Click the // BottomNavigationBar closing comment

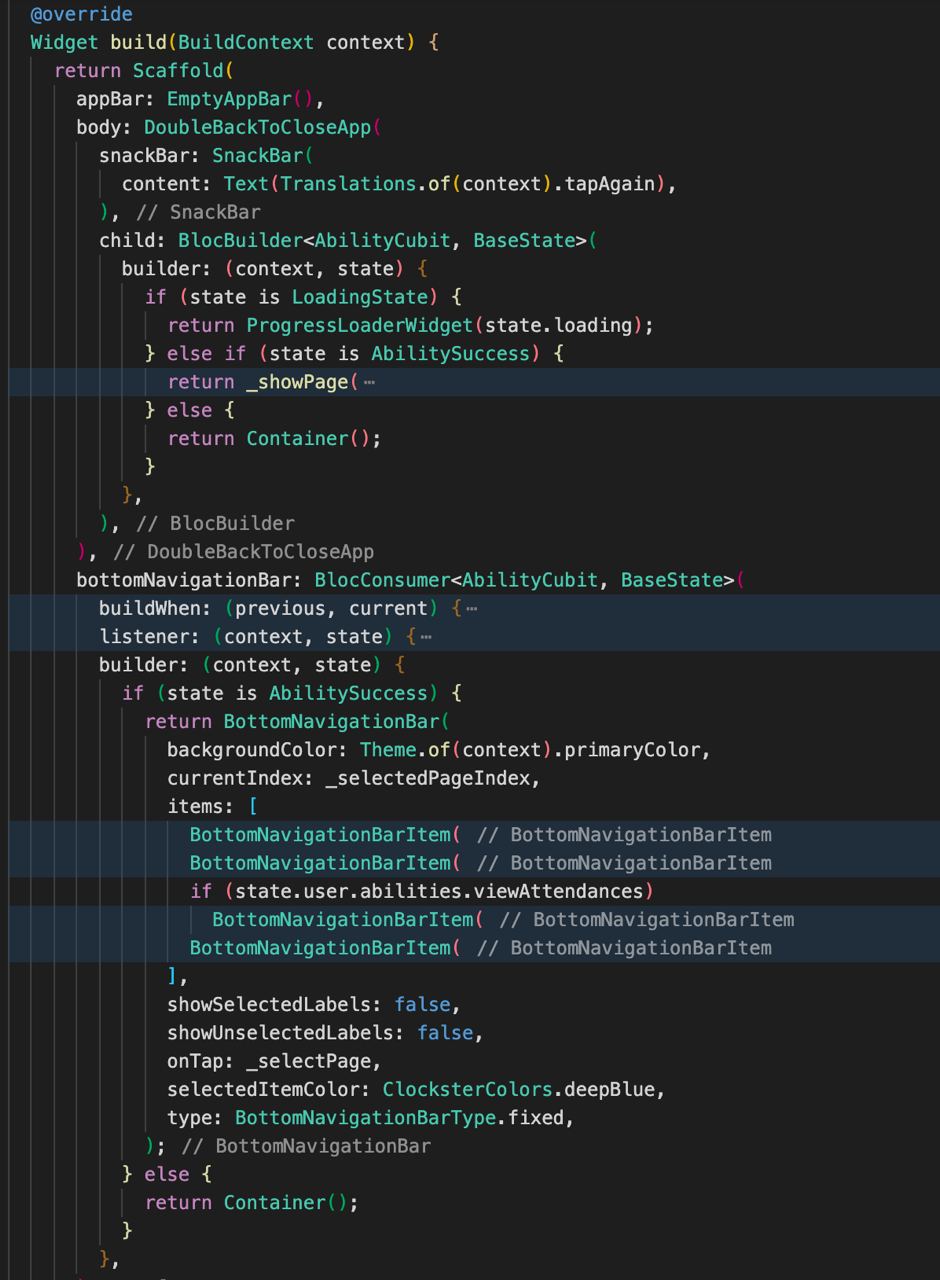click(306, 1145)
